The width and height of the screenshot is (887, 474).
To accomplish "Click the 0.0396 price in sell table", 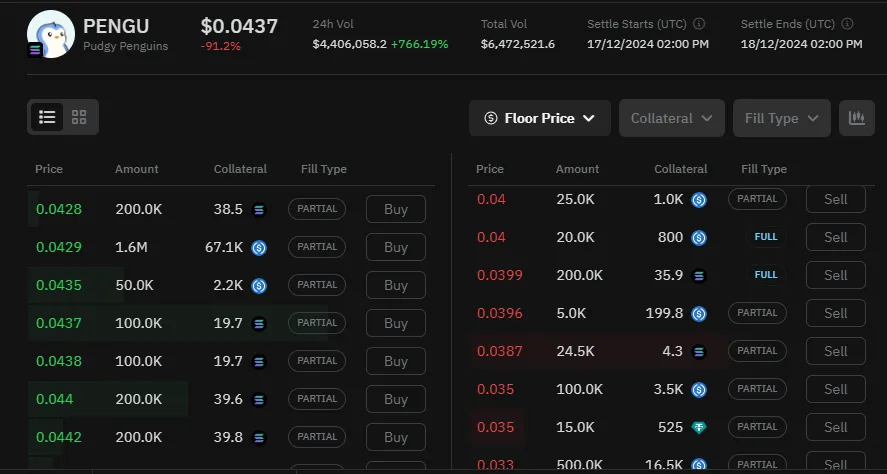I will pos(500,313).
